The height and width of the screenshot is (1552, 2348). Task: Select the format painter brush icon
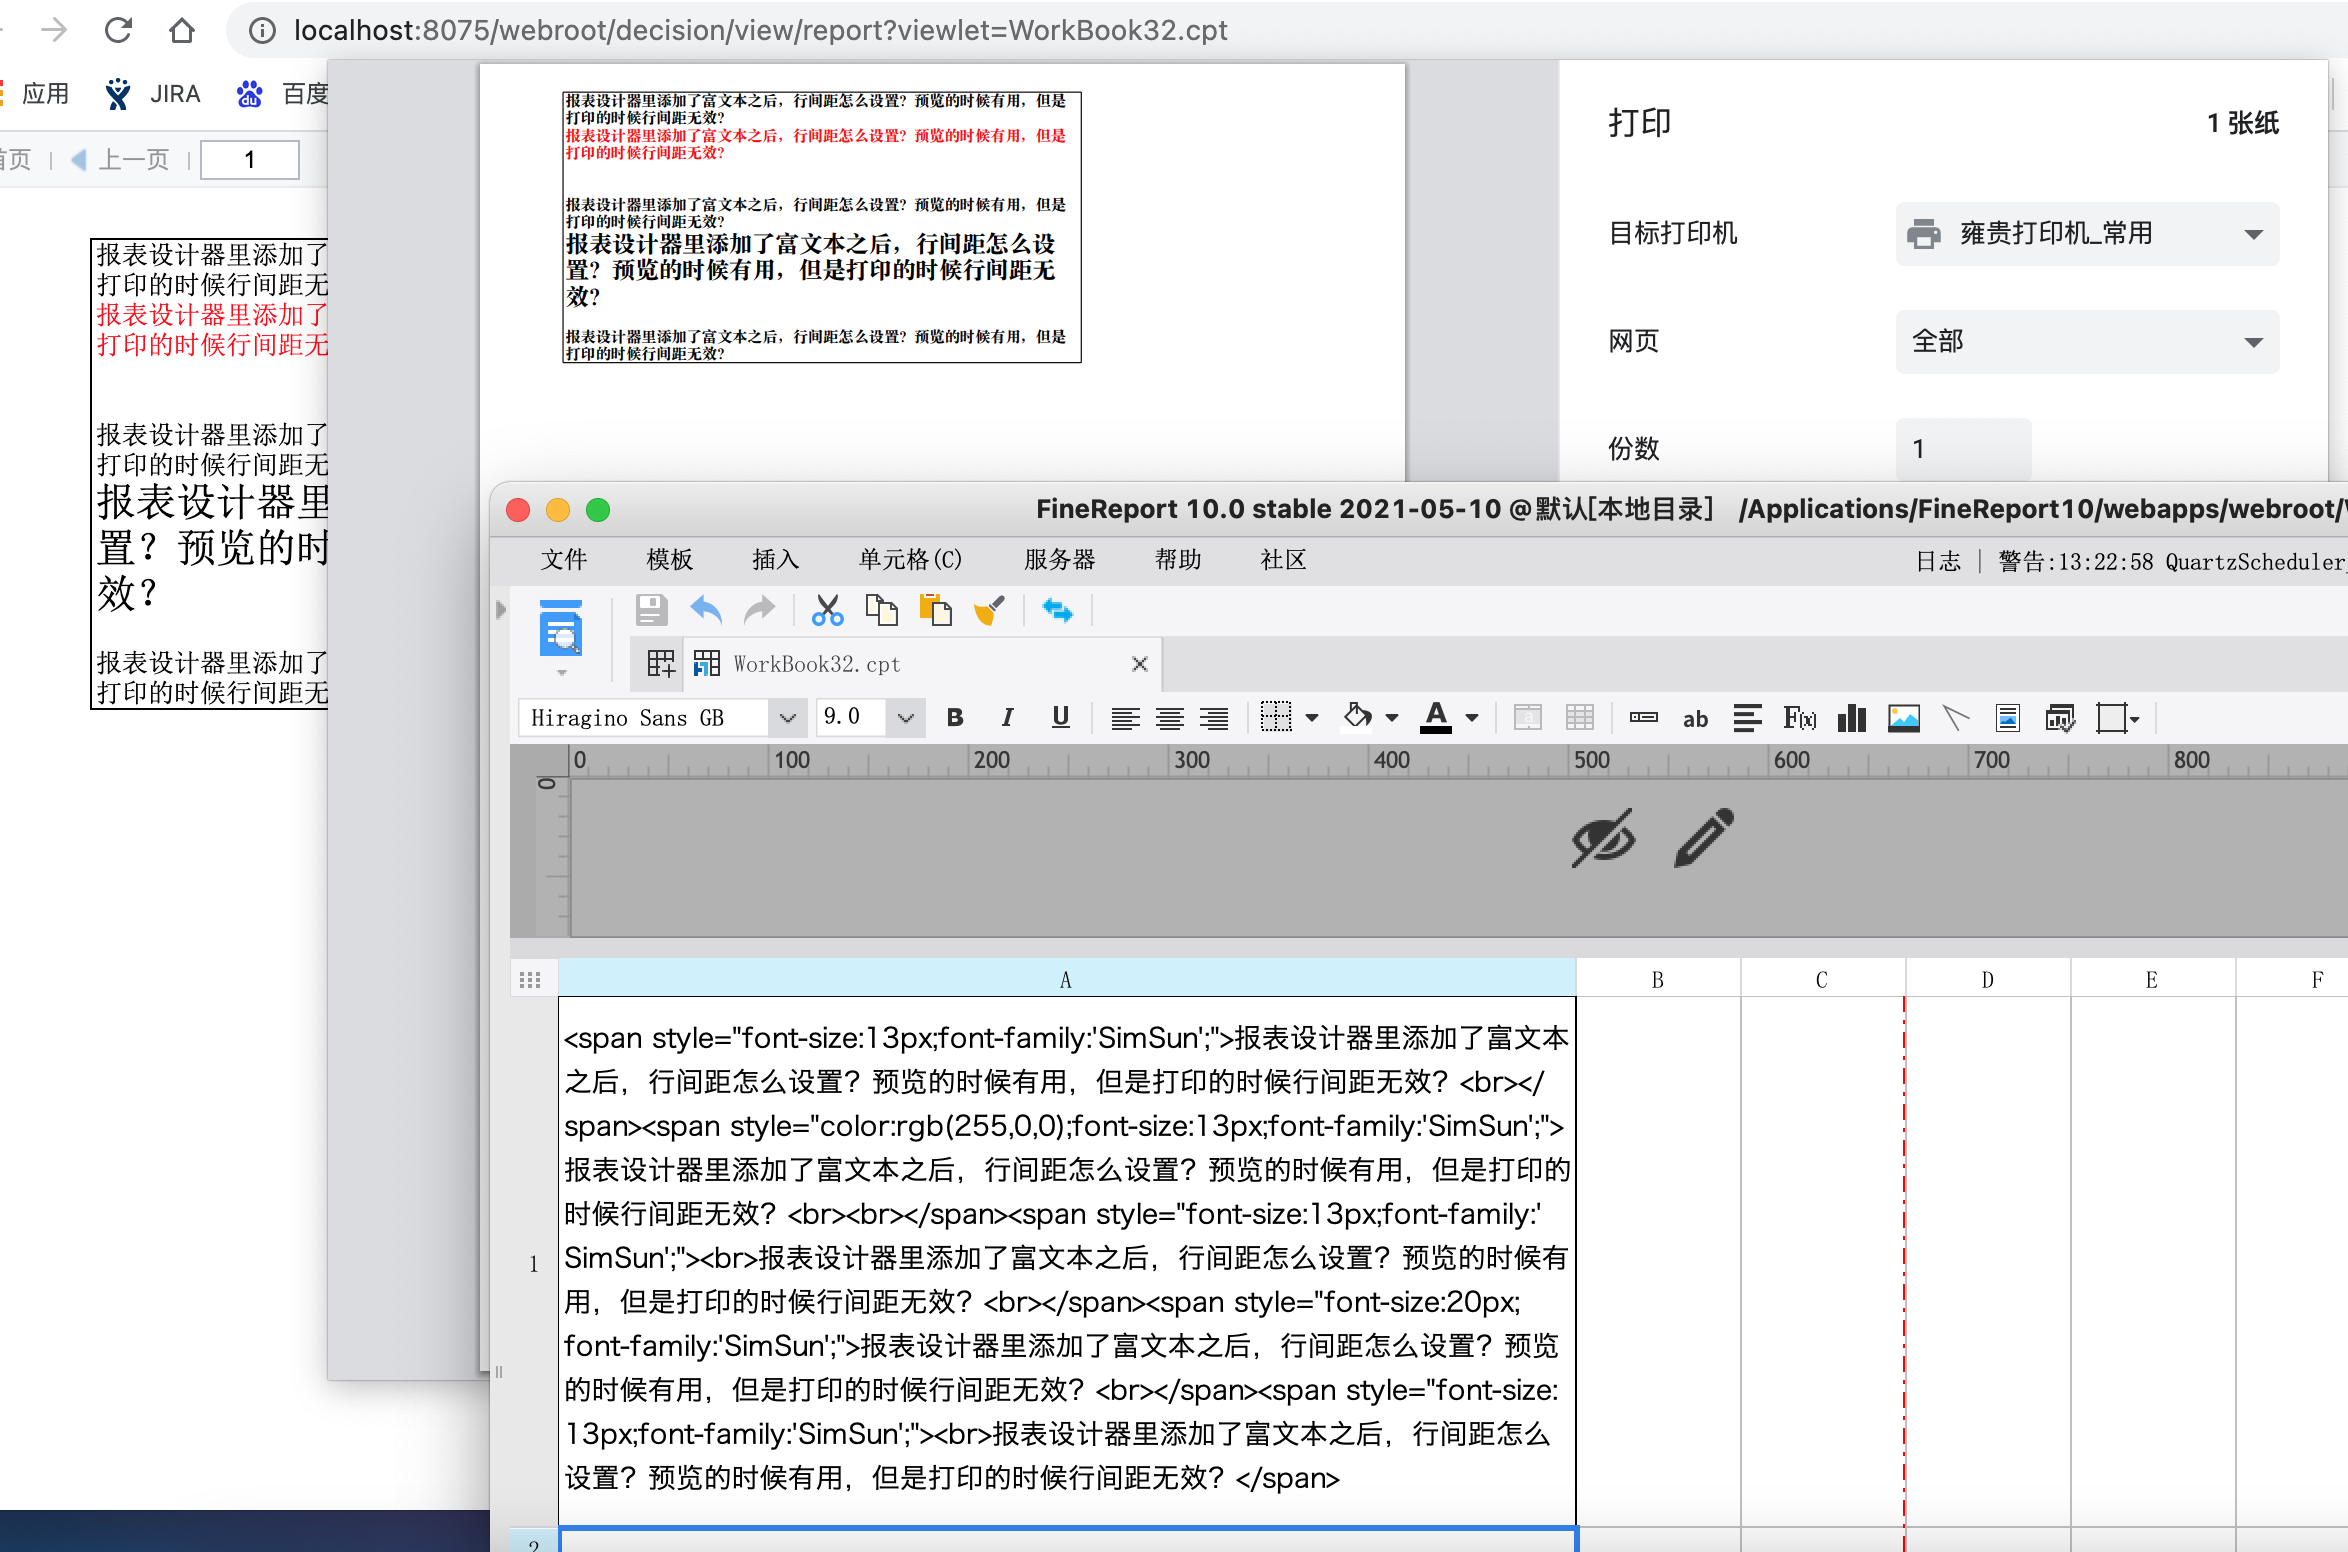(x=989, y=610)
